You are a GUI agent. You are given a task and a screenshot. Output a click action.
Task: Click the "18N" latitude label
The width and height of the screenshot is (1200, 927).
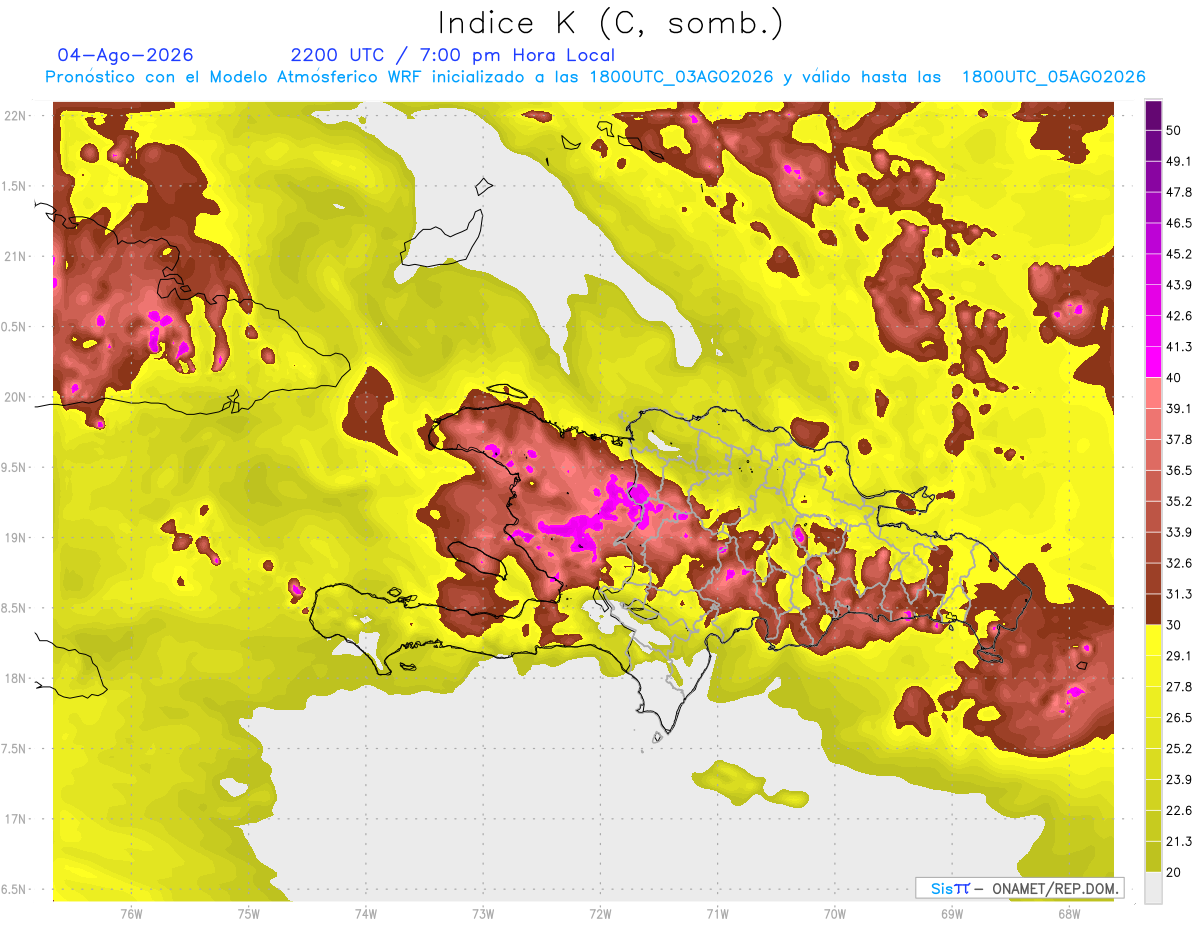[14, 679]
